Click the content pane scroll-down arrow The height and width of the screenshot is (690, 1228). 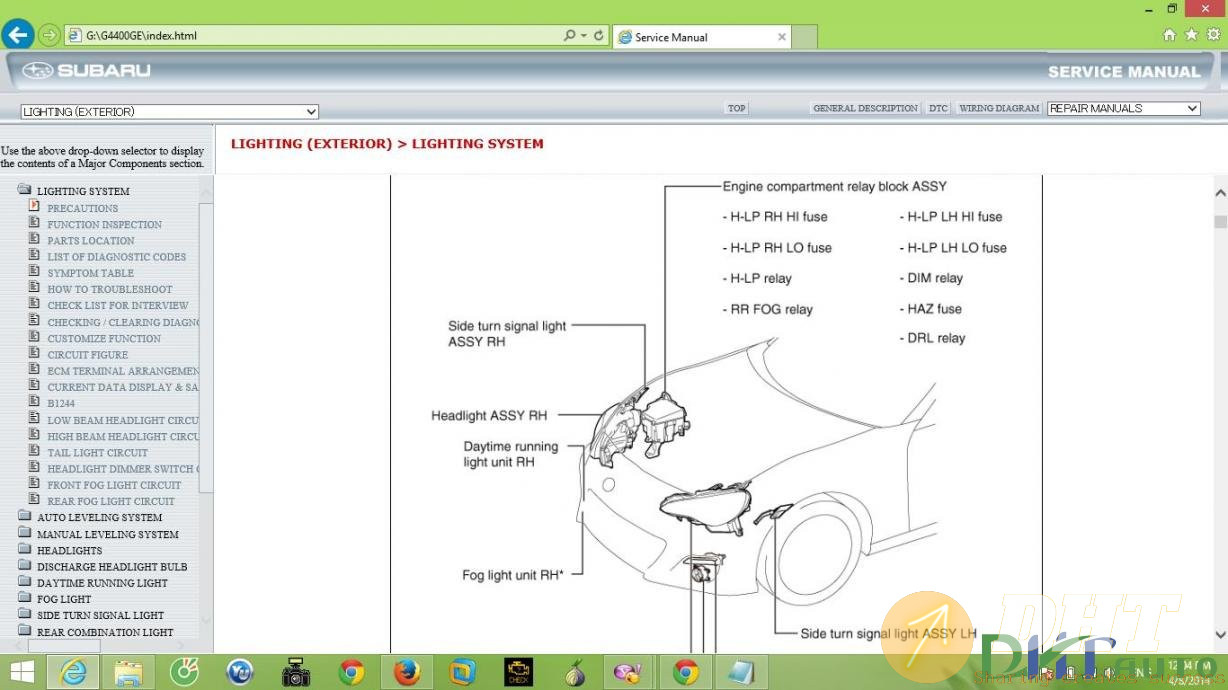pos(1220,634)
